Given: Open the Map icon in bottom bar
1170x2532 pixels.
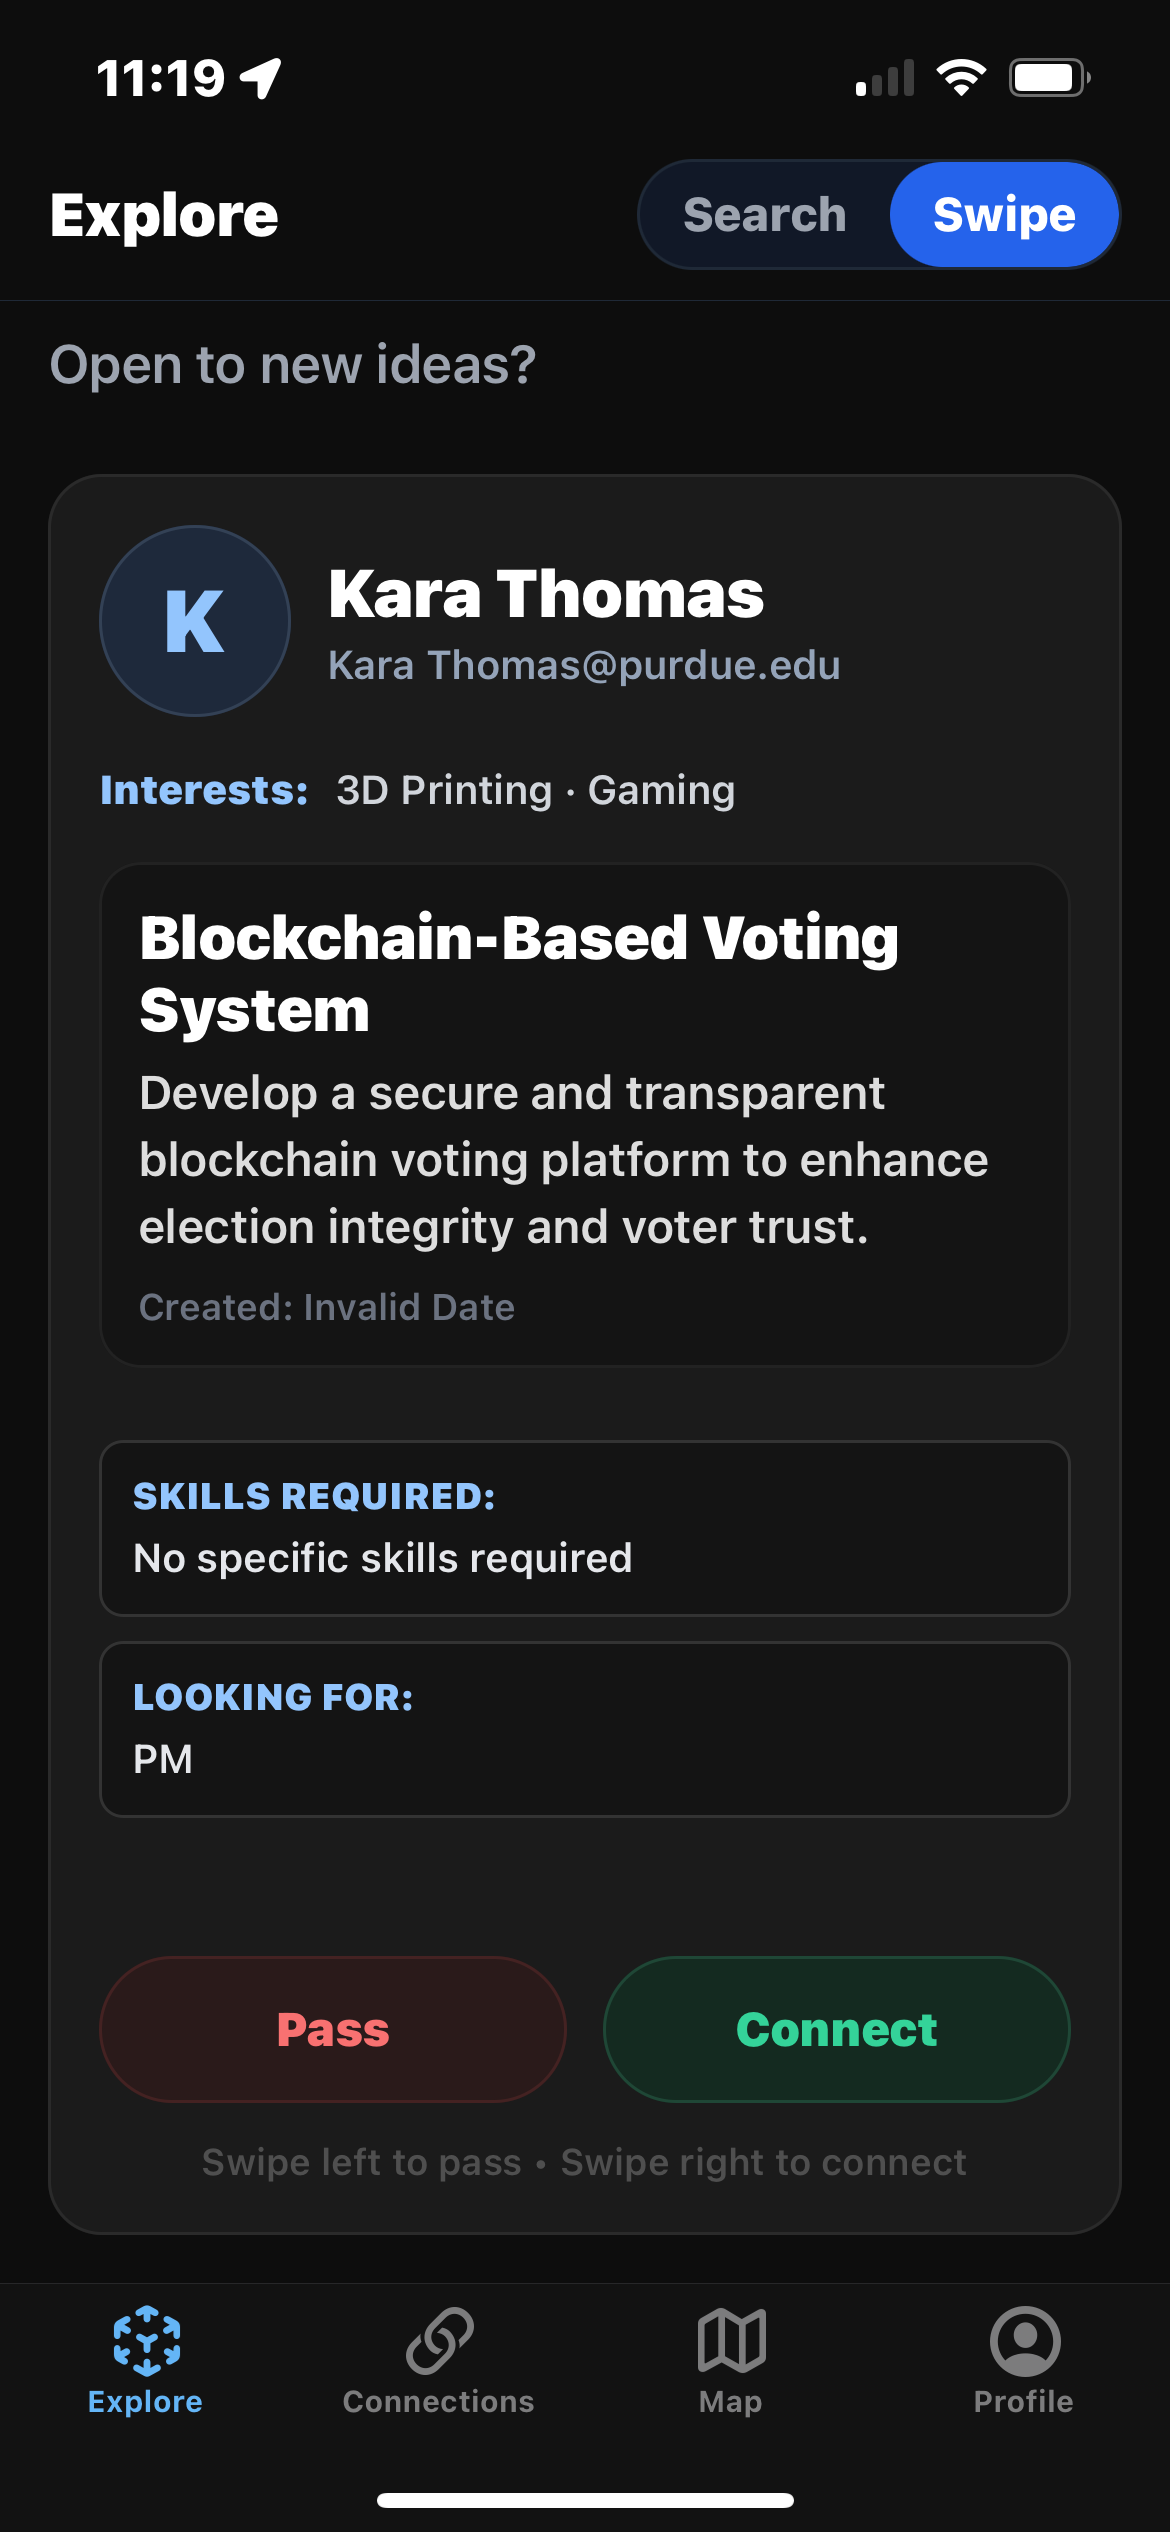Looking at the screenshot, I should pyautogui.click(x=731, y=2340).
